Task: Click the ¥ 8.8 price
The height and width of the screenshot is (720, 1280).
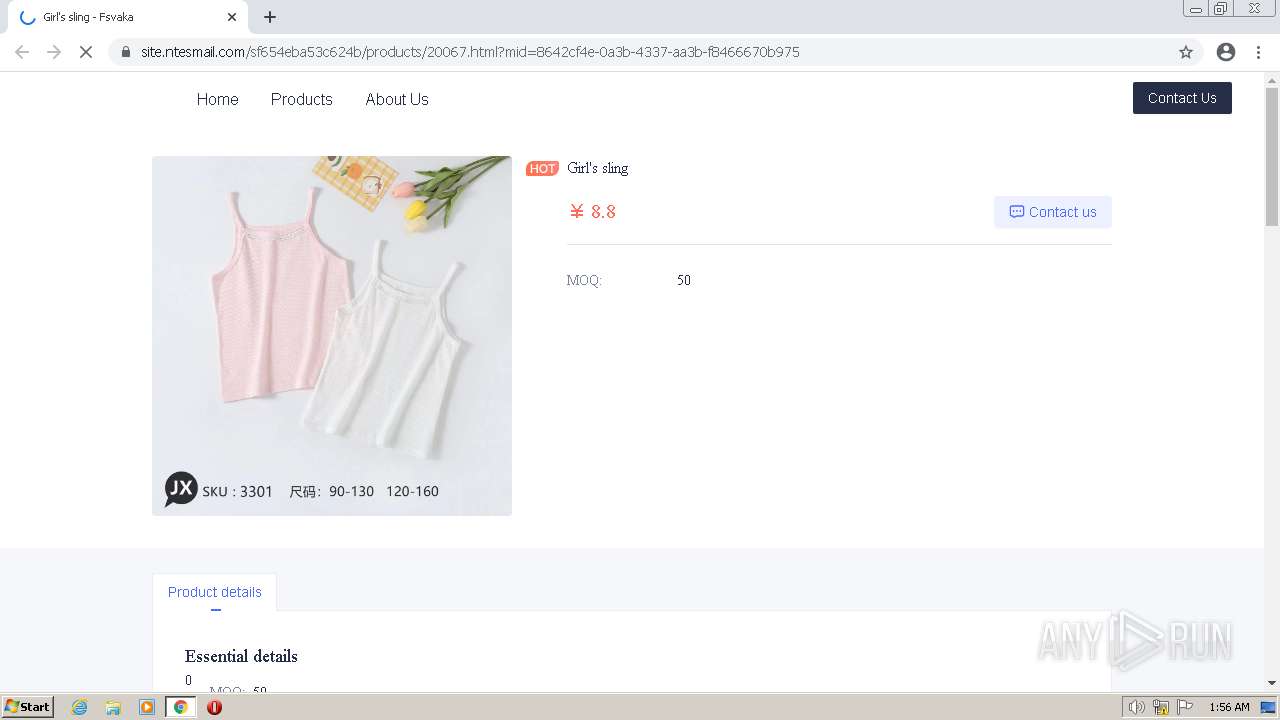Action: [592, 211]
